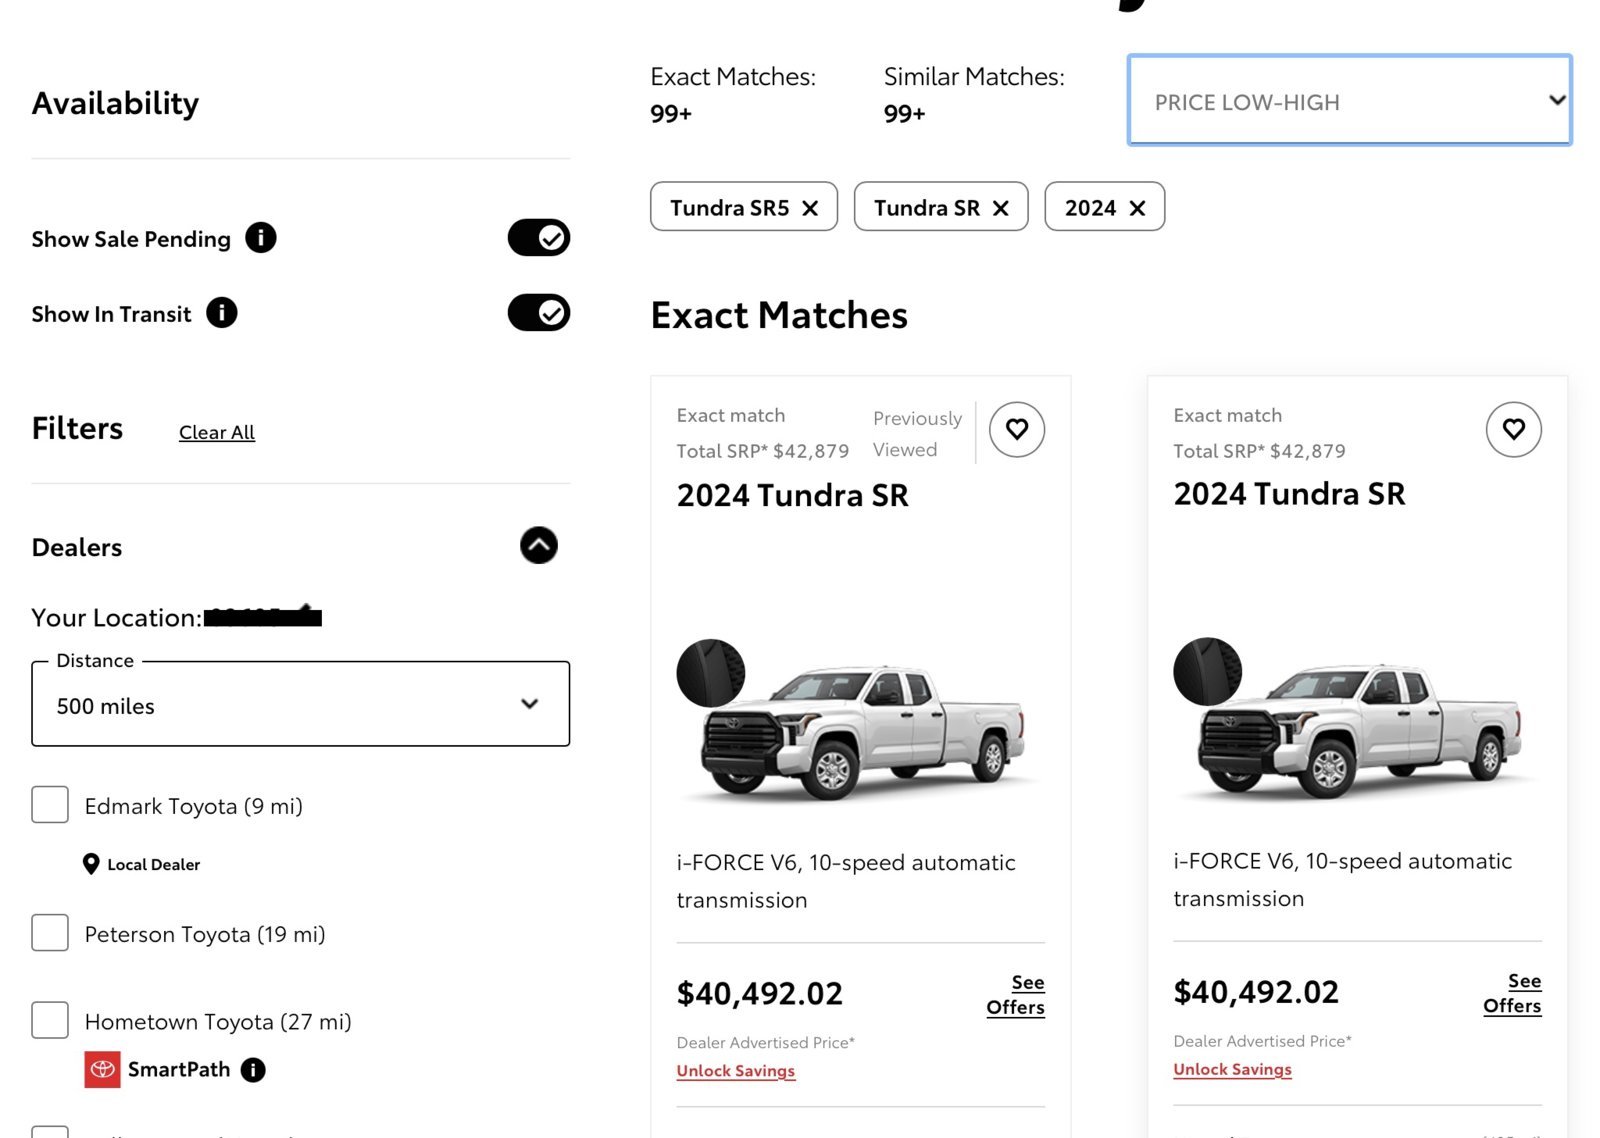Check Edmark Toyota (9 mi) checkbox

pos(50,805)
